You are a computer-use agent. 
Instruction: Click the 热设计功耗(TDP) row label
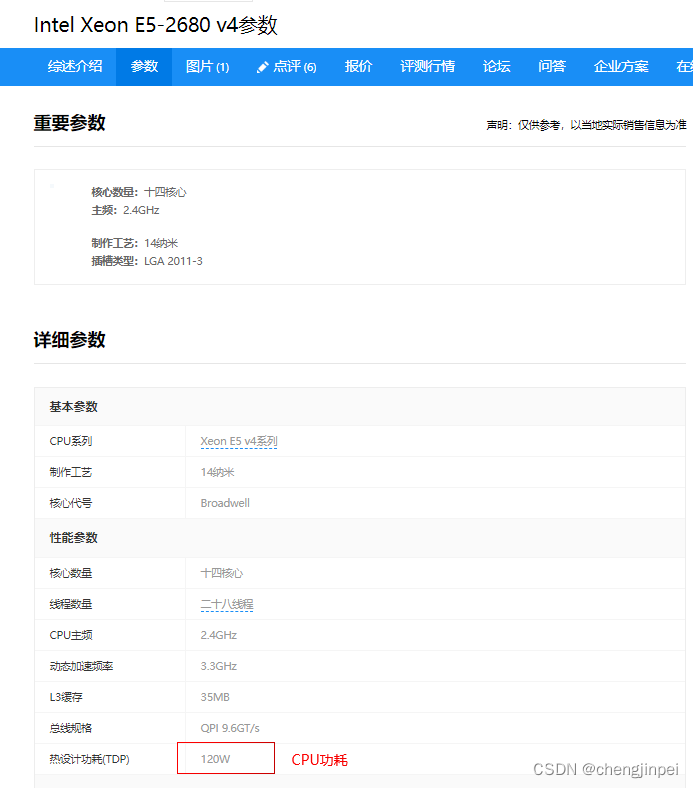tap(89, 759)
